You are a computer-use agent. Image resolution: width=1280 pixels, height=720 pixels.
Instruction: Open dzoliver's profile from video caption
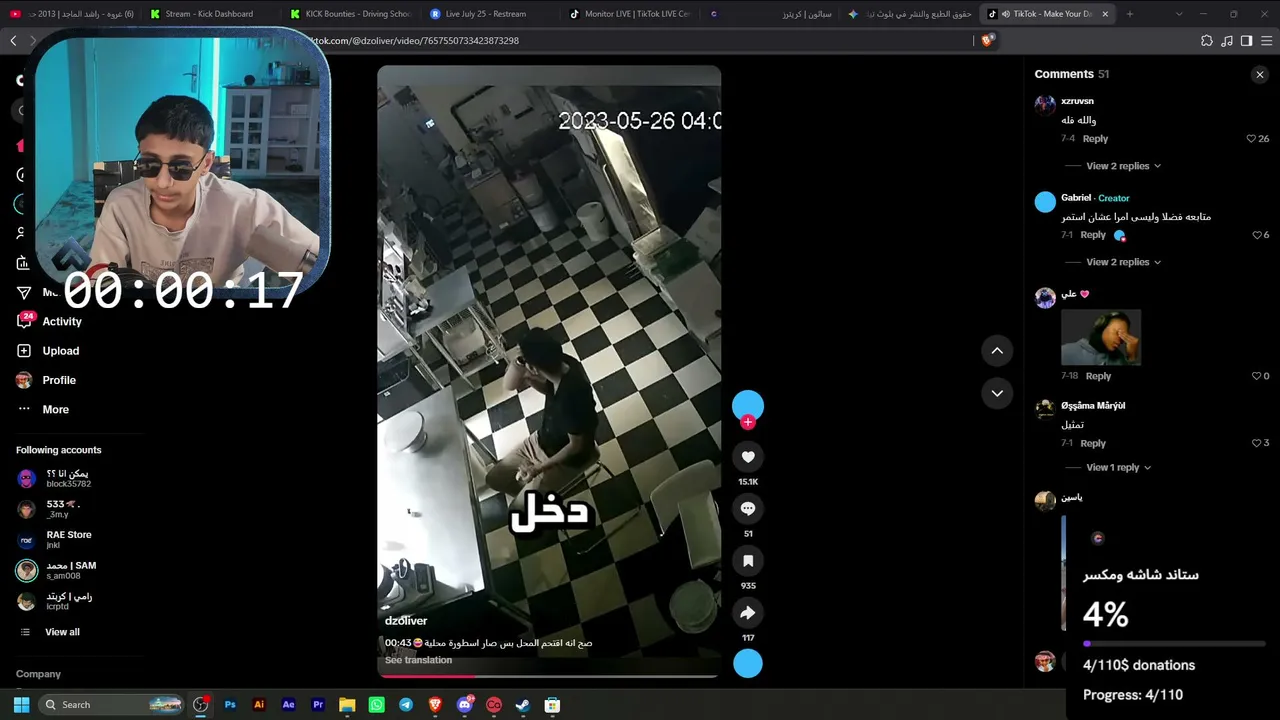[406, 621]
